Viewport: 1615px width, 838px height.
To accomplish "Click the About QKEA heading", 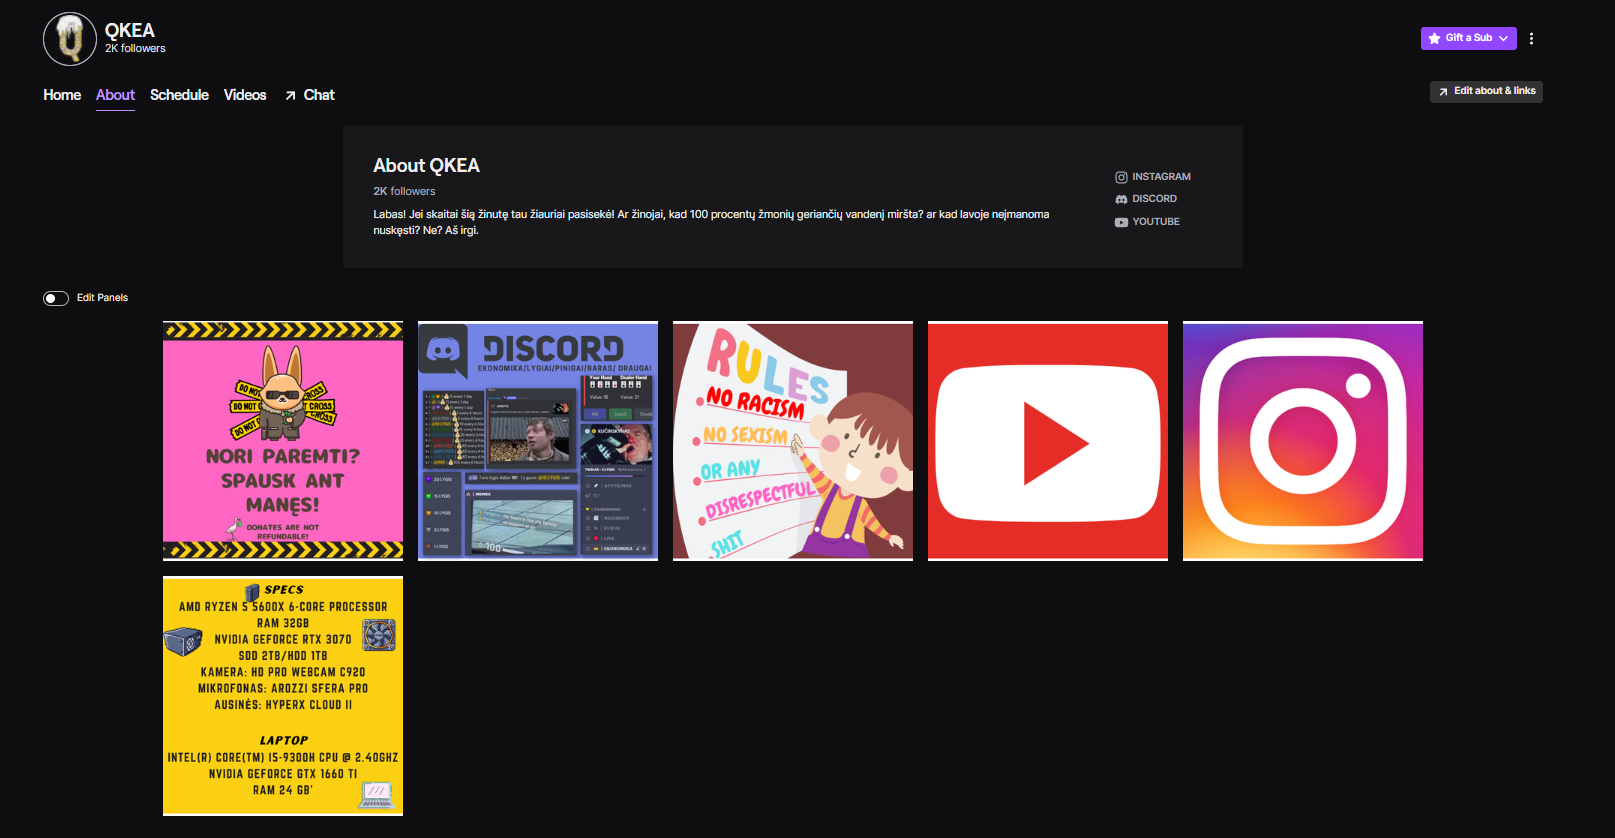I will pyautogui.click(x=426, y=165).
